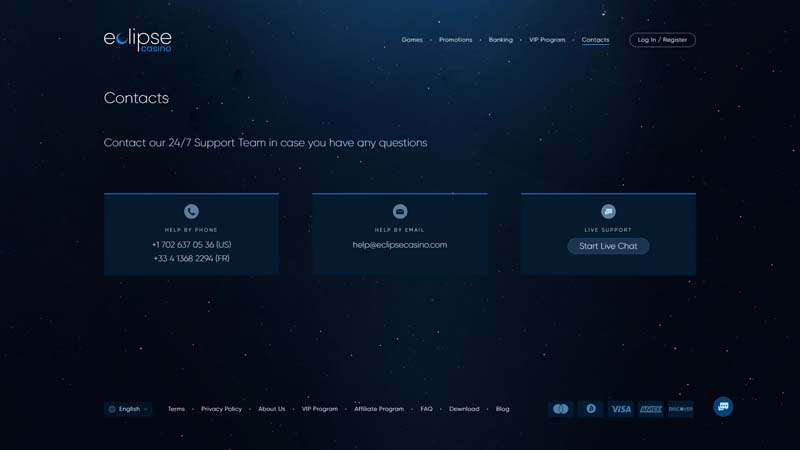Click the phone icon in Help by Phone card
Viewport: 800px width, 450px height.
(191, 211)
